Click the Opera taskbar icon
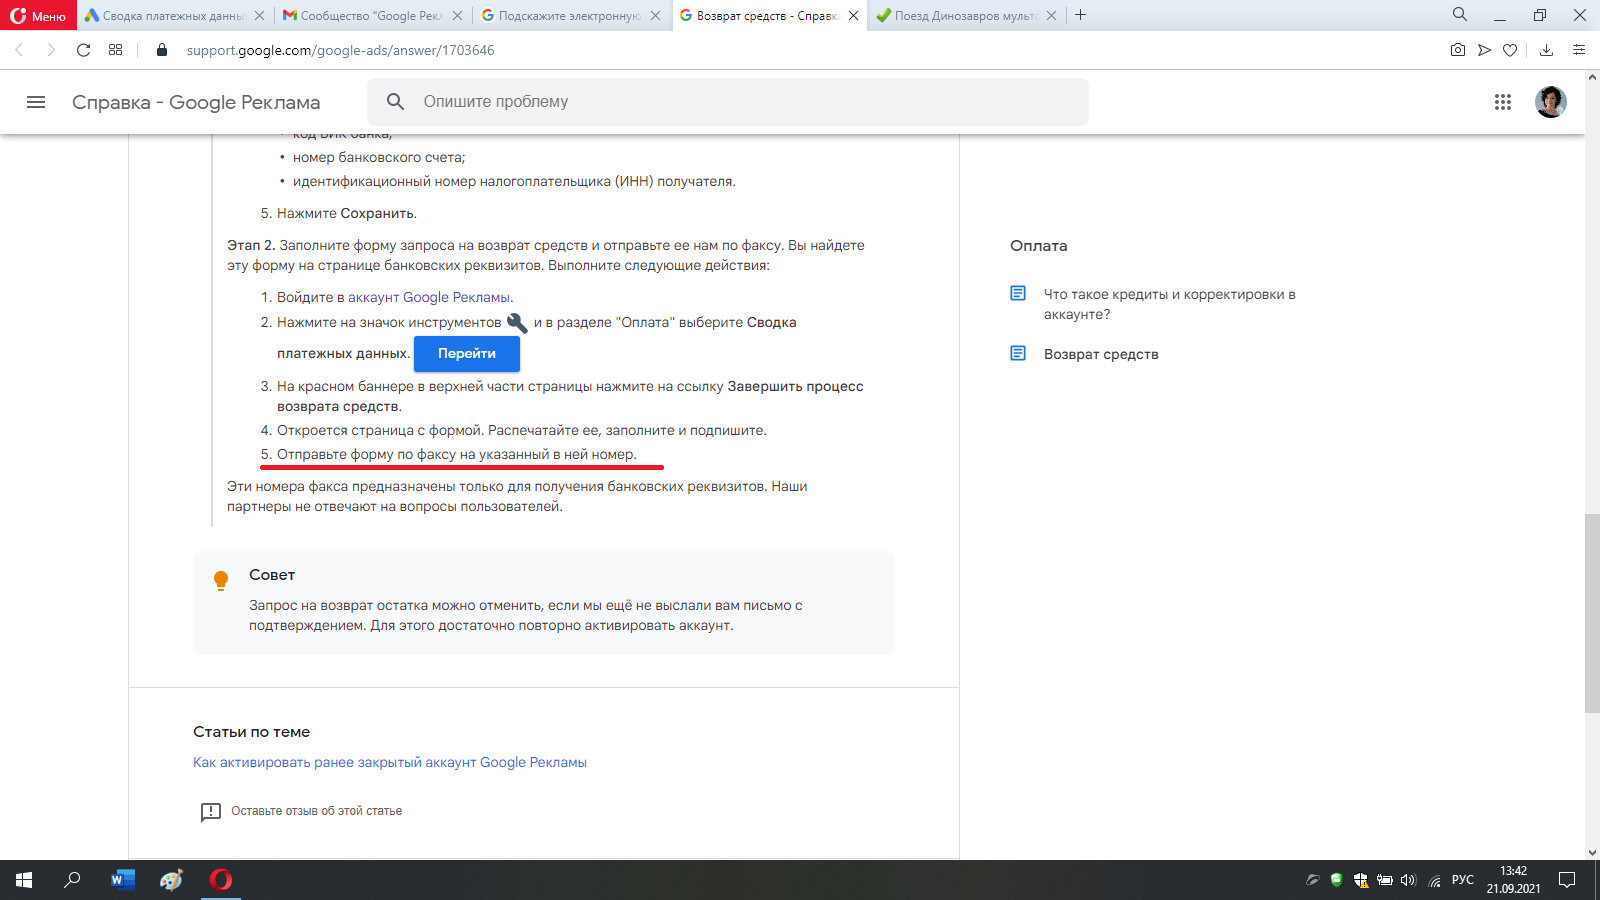Screen dimensions: 1600x900 point(221,880)
